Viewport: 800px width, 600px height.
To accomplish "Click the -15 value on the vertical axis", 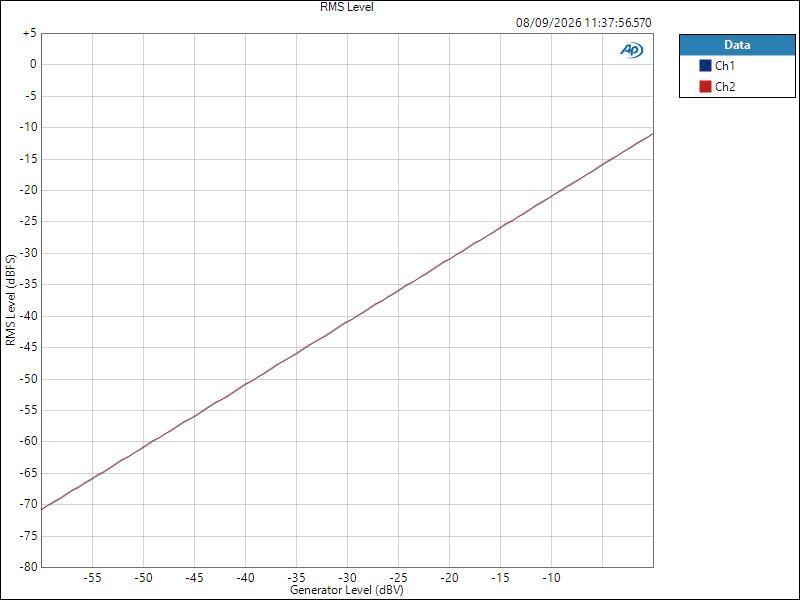I will (x=28, y=159).
